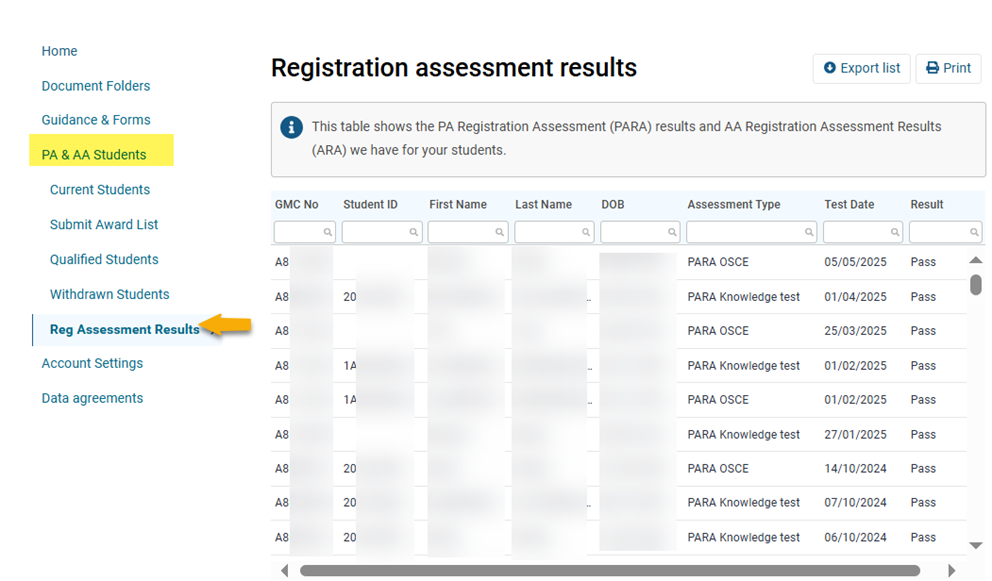Select test date 05/05/2025 cell

855,262
